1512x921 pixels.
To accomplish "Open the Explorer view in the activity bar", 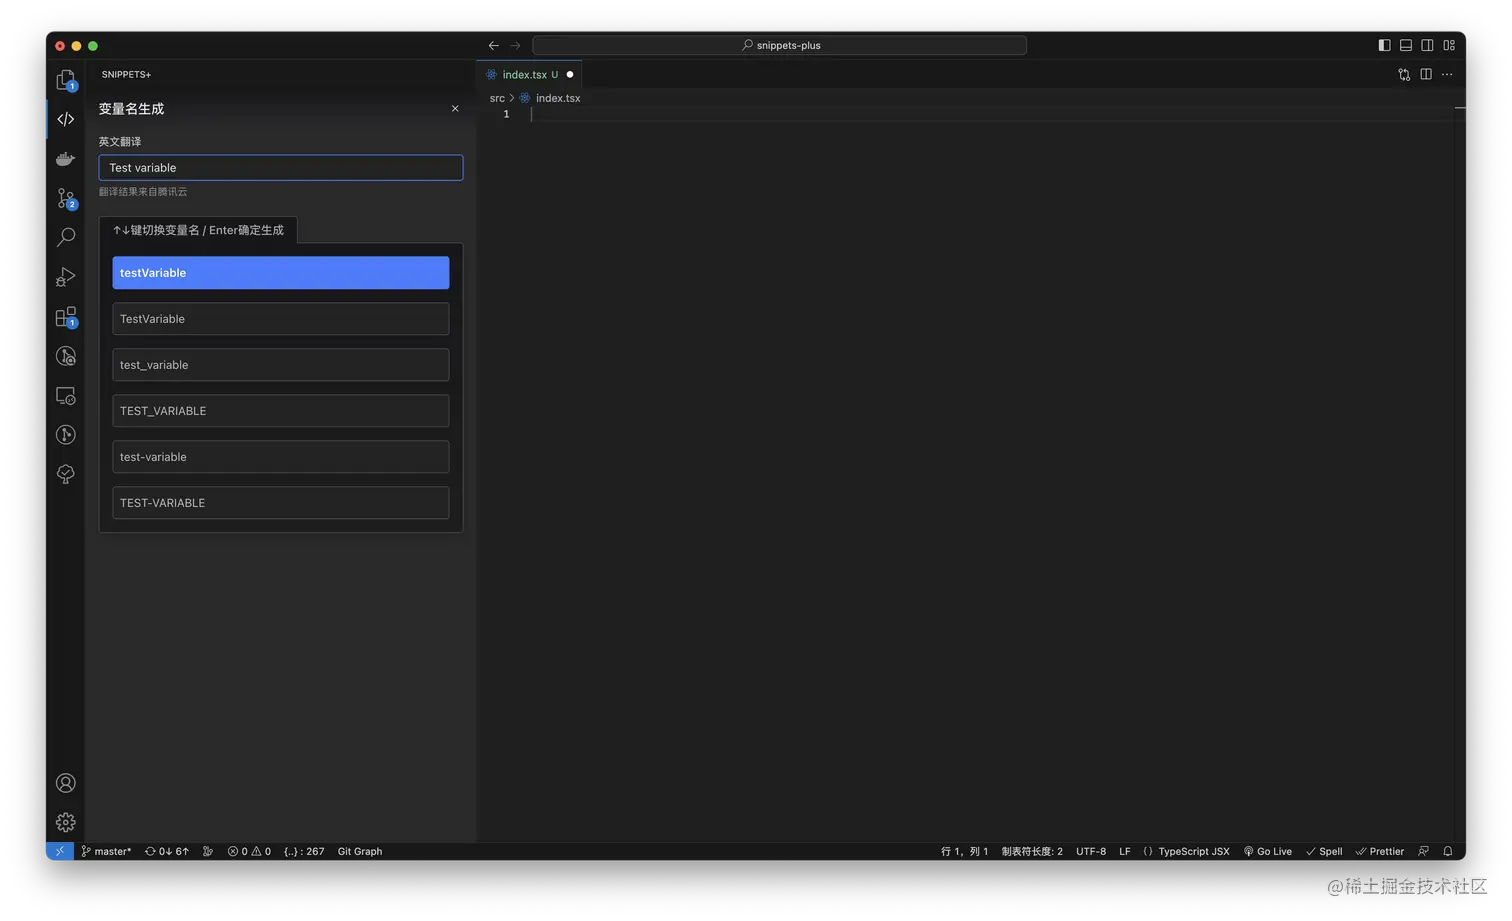I will [66, 80].
